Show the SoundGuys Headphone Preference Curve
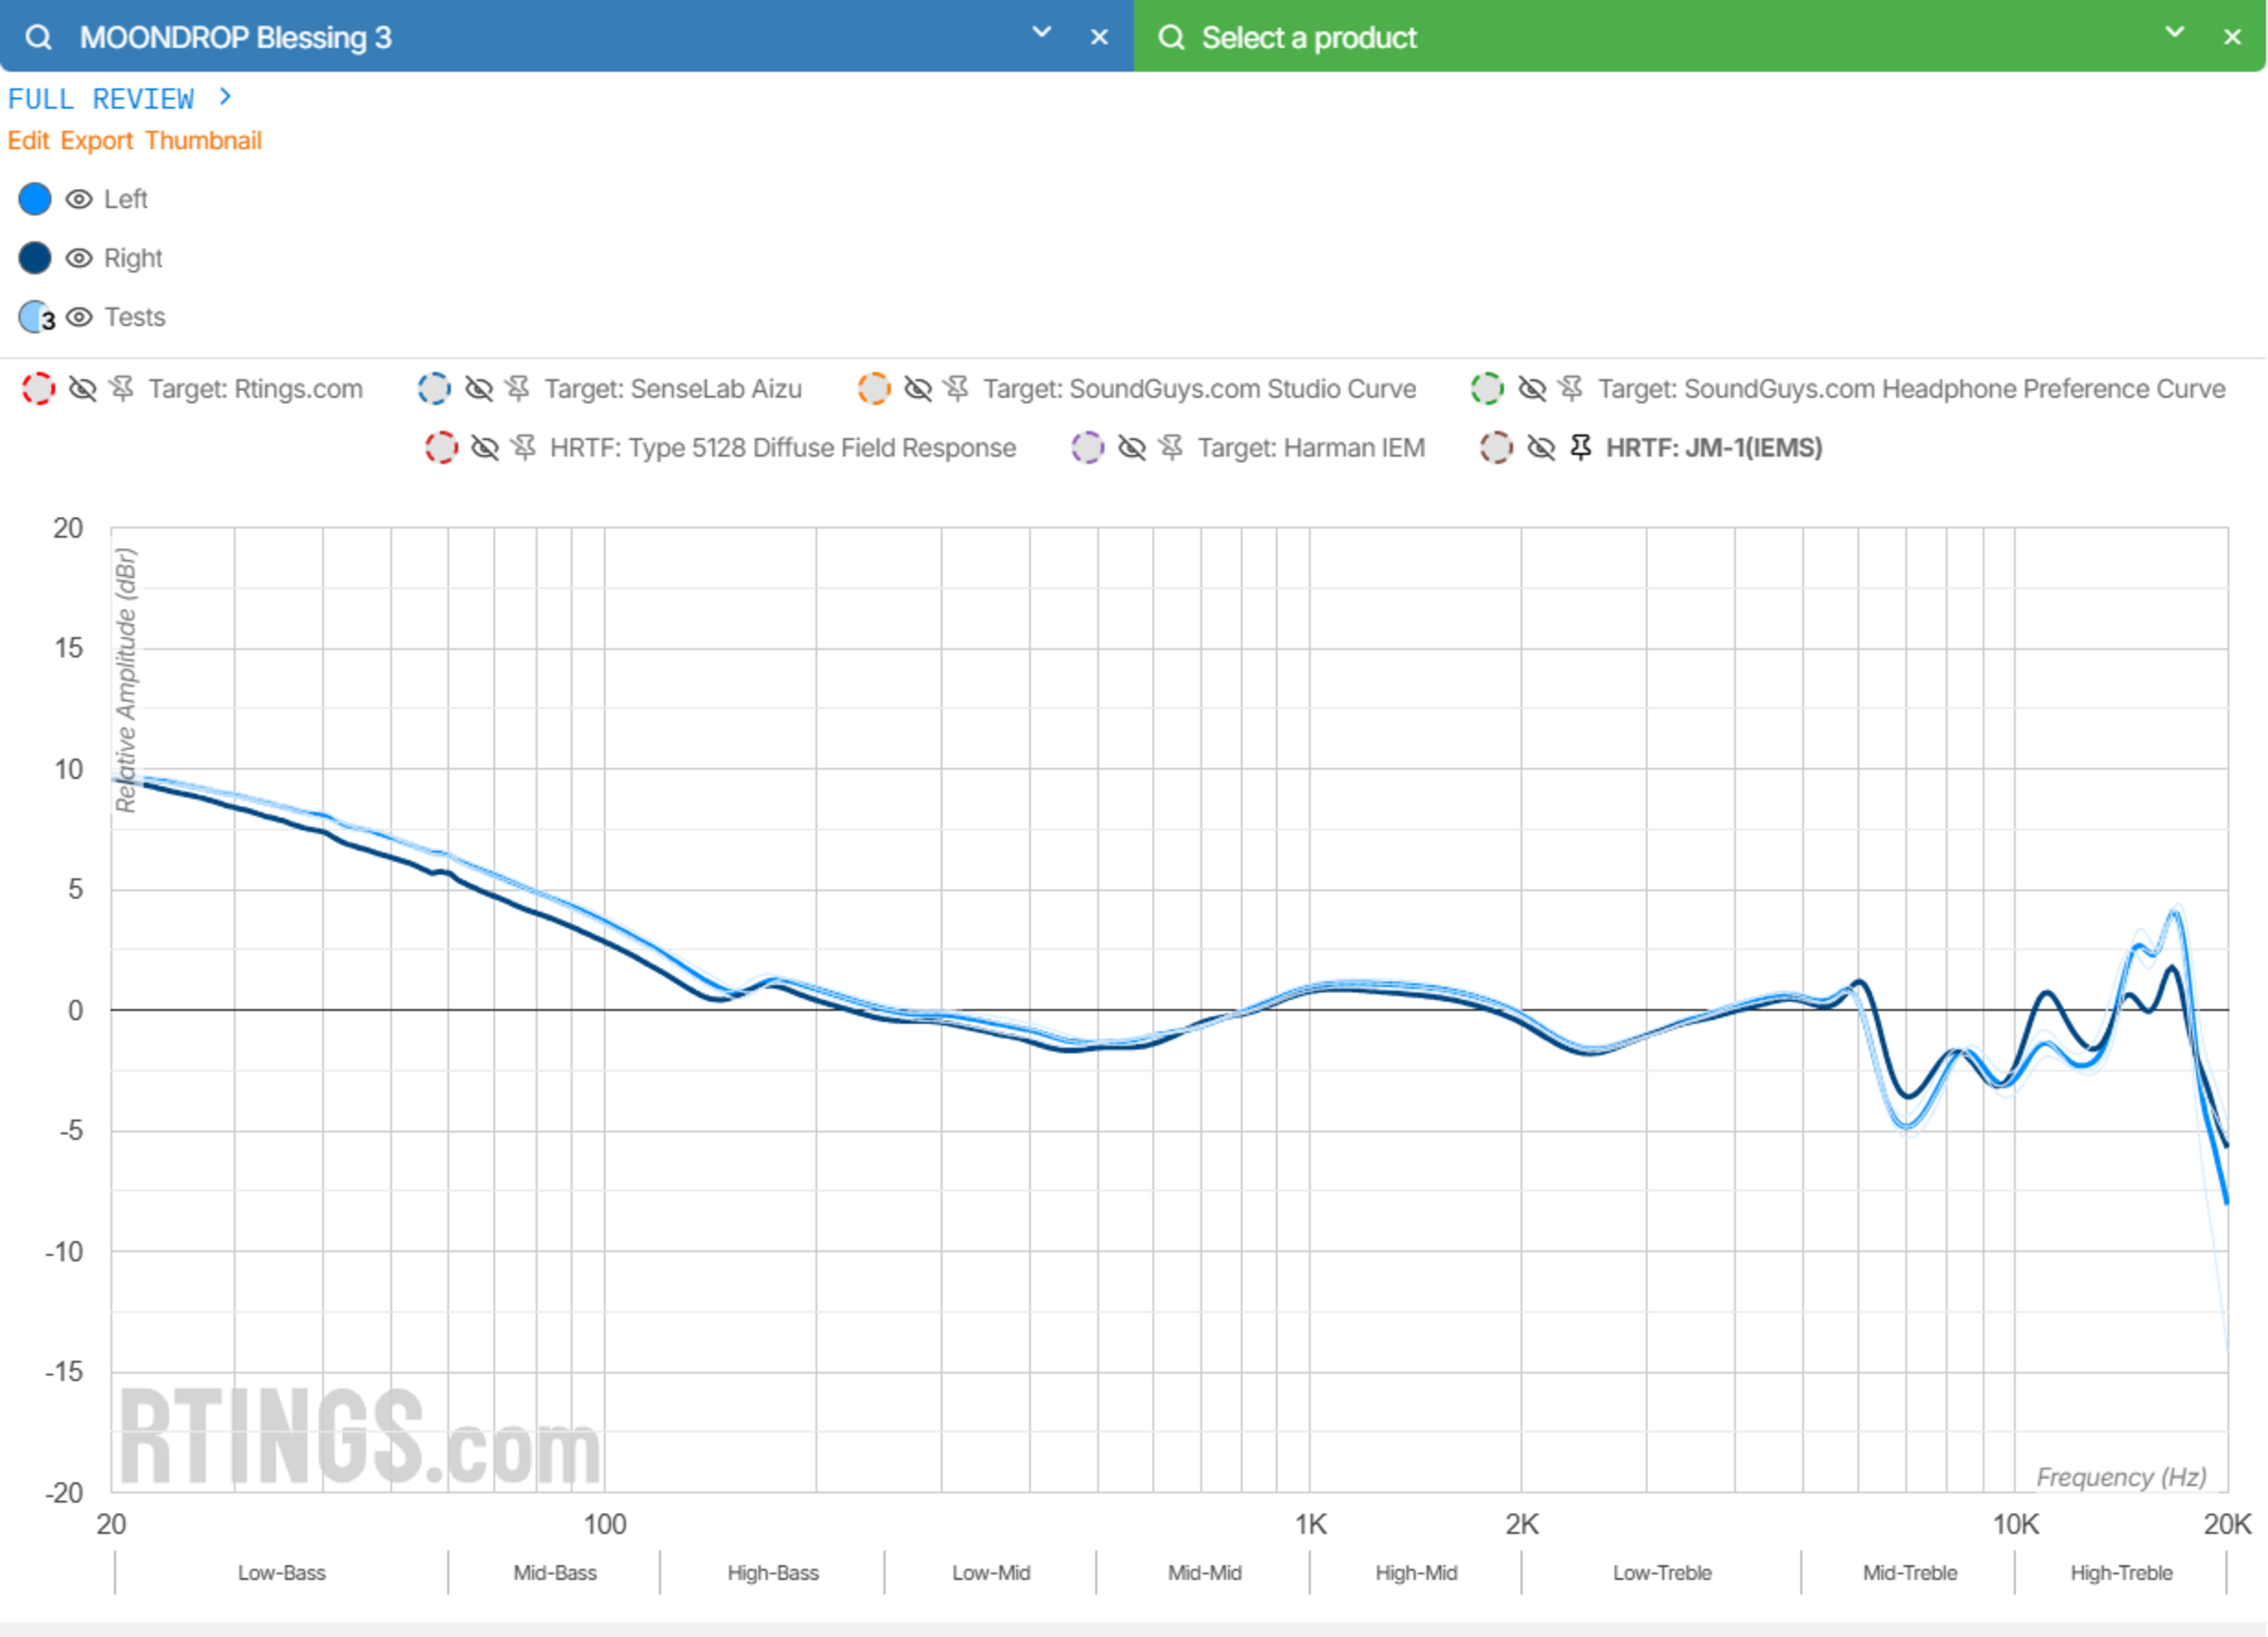This screenshot has width=2268, height=1637. pos(1531,388)
